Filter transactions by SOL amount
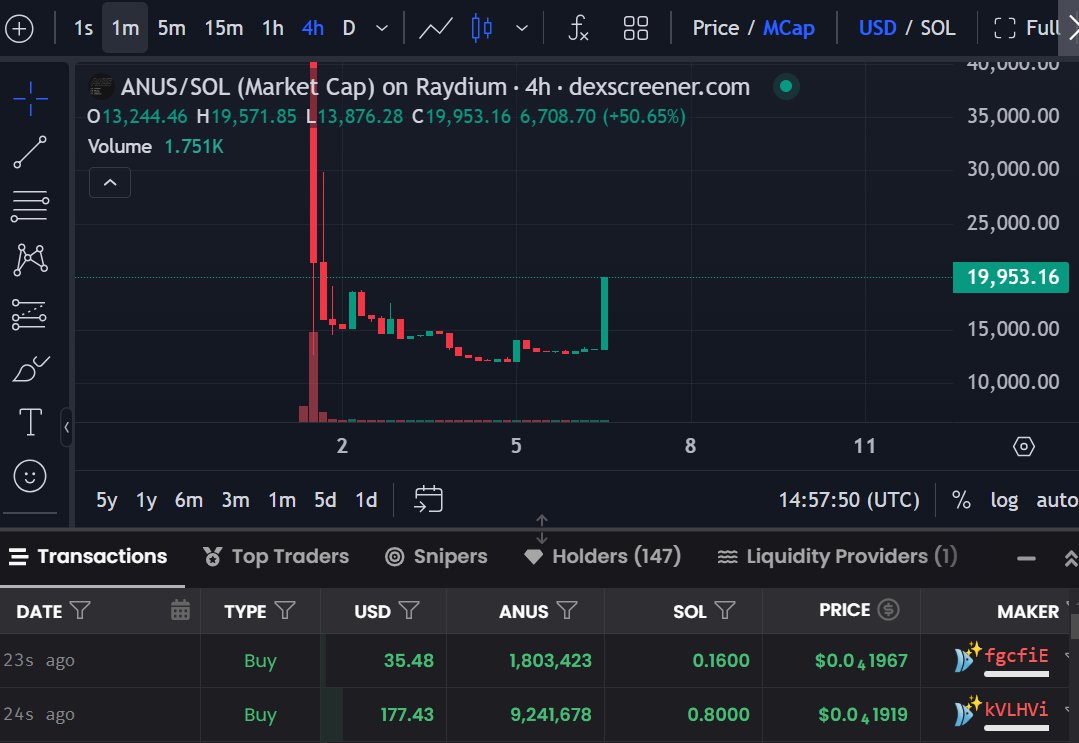Screen dimensions: 1079x743 (x=725, y=610)
